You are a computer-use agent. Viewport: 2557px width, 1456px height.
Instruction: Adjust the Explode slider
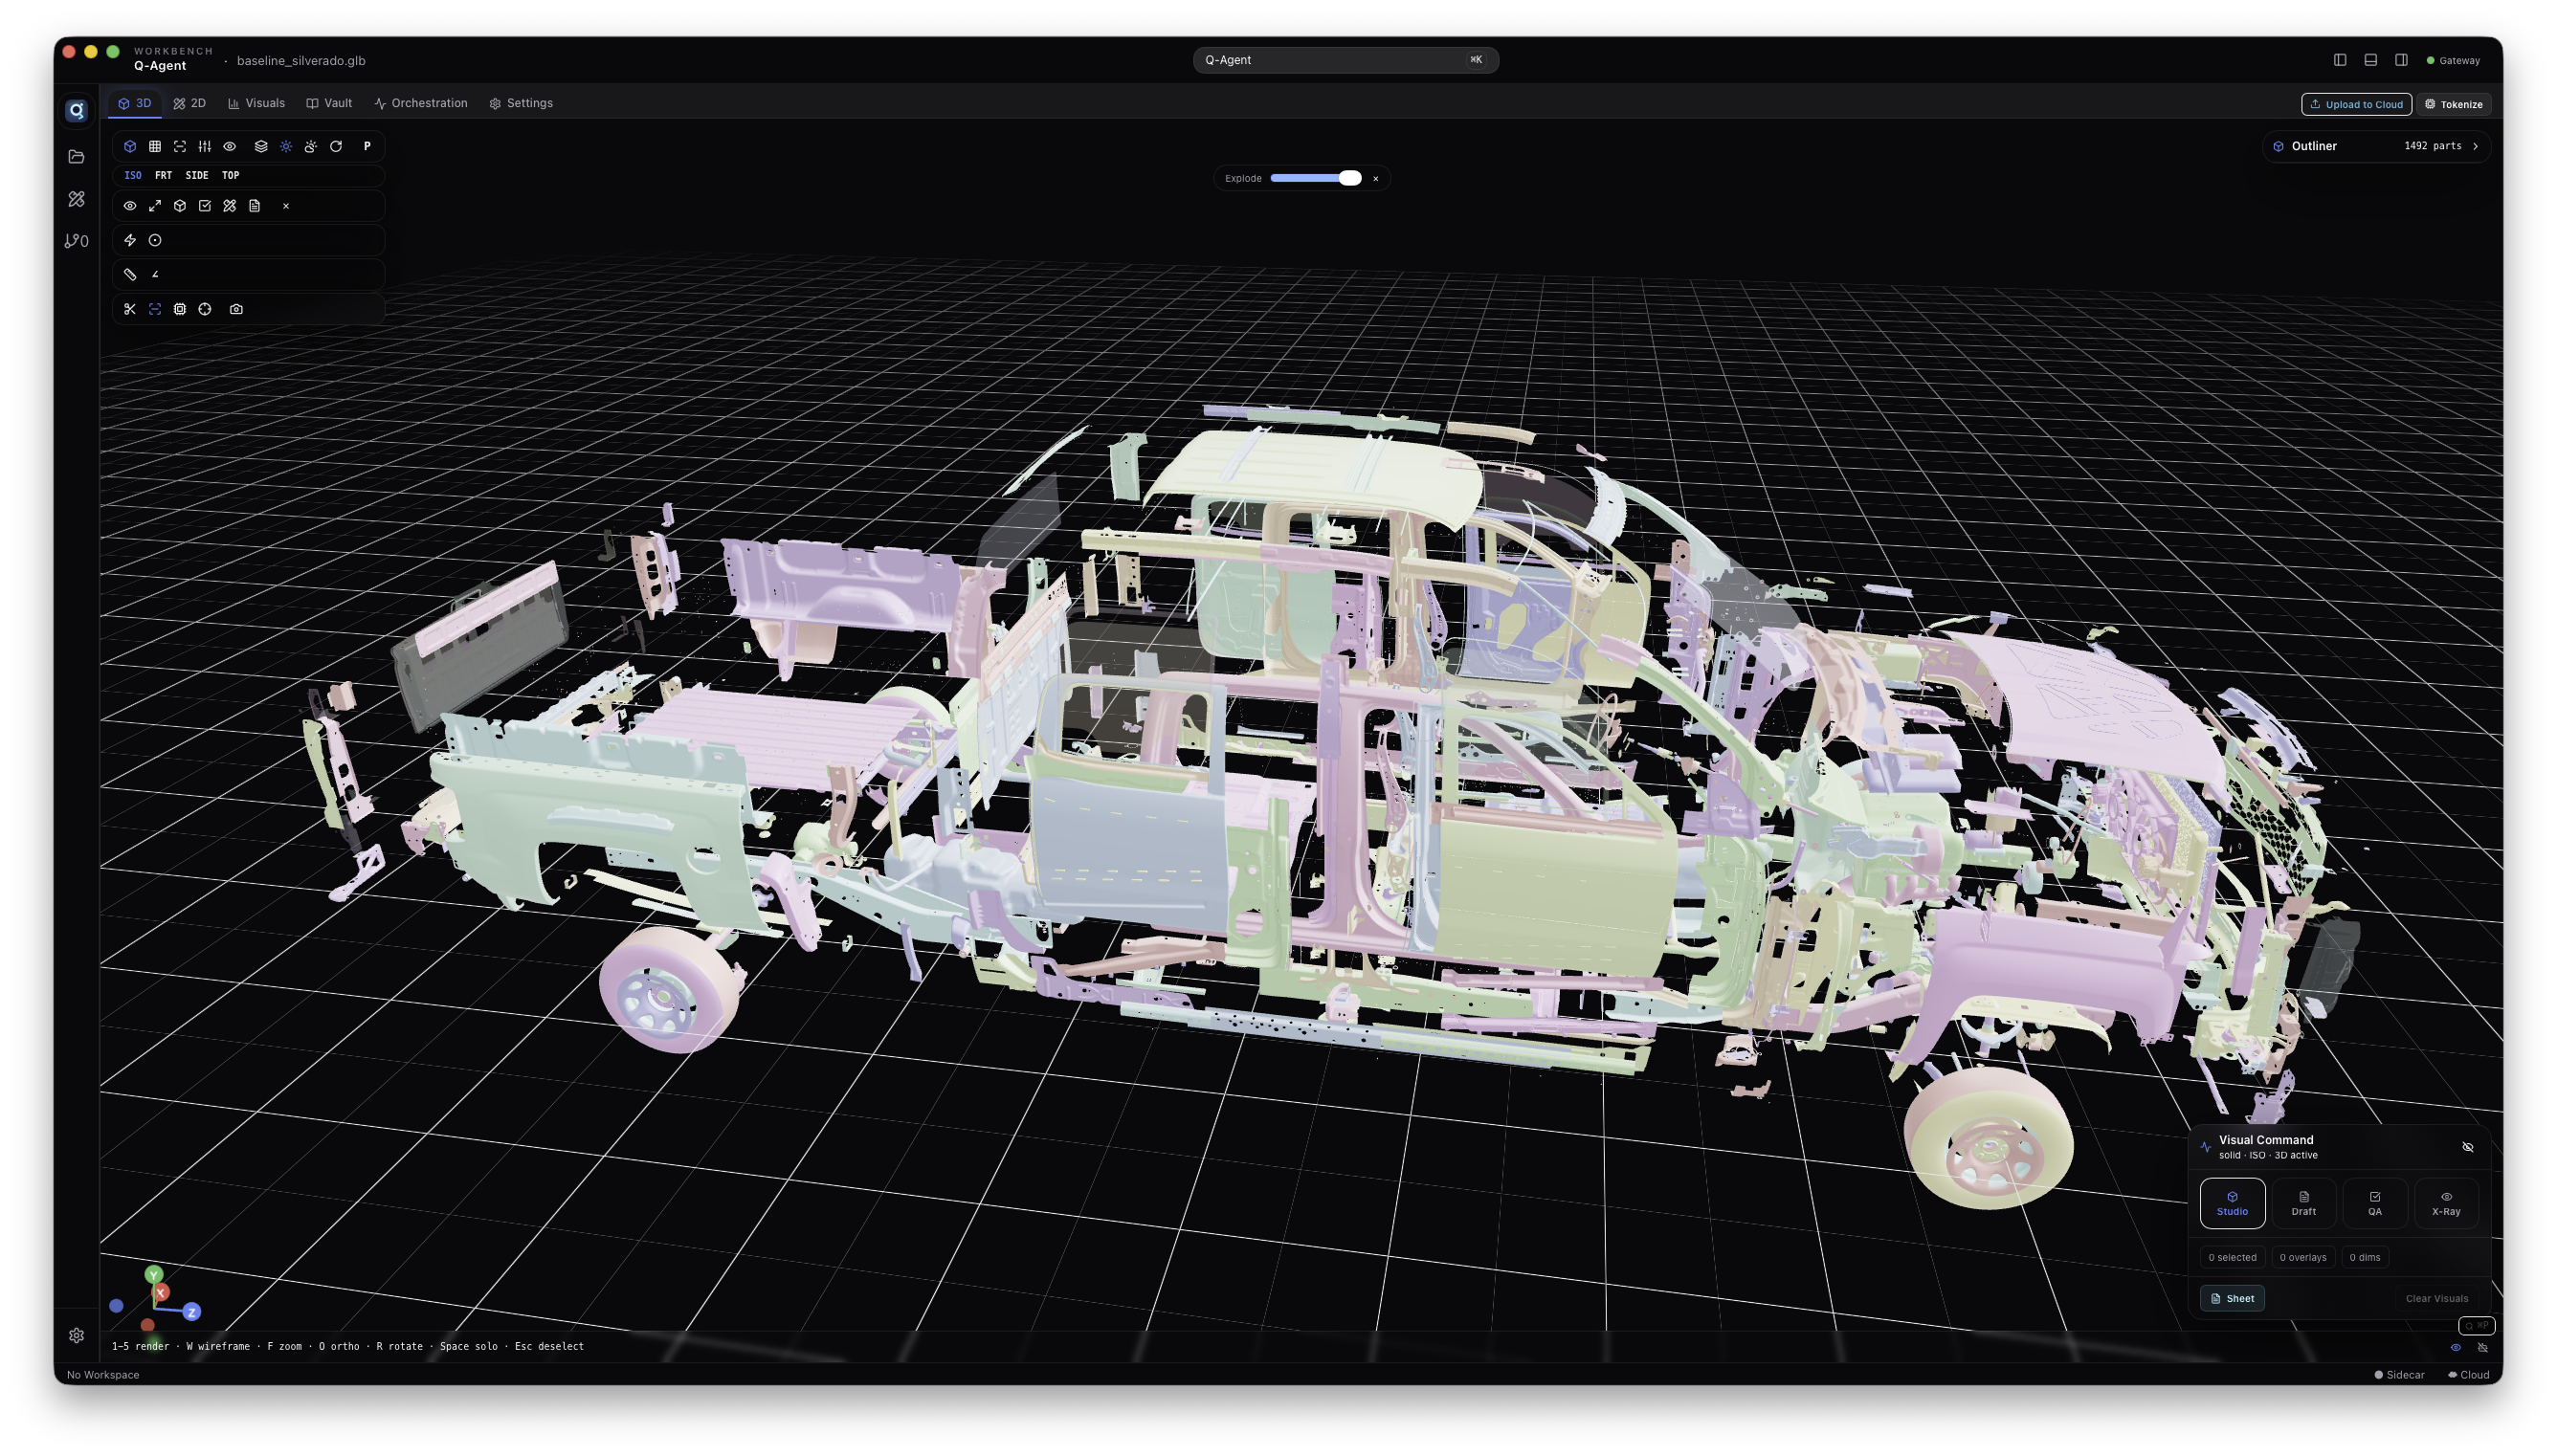pyautogui.click(x=1316, y=178)
